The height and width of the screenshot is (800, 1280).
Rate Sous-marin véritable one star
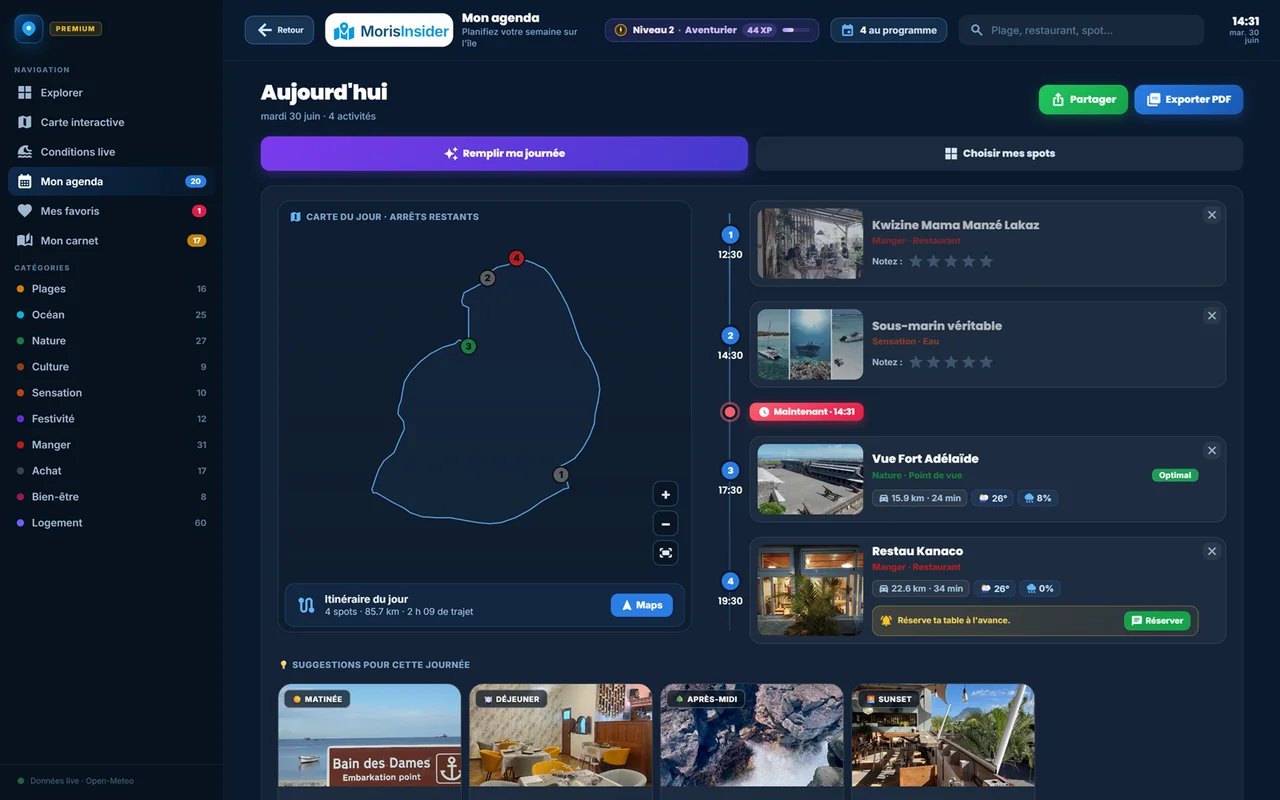pos(915,362)
